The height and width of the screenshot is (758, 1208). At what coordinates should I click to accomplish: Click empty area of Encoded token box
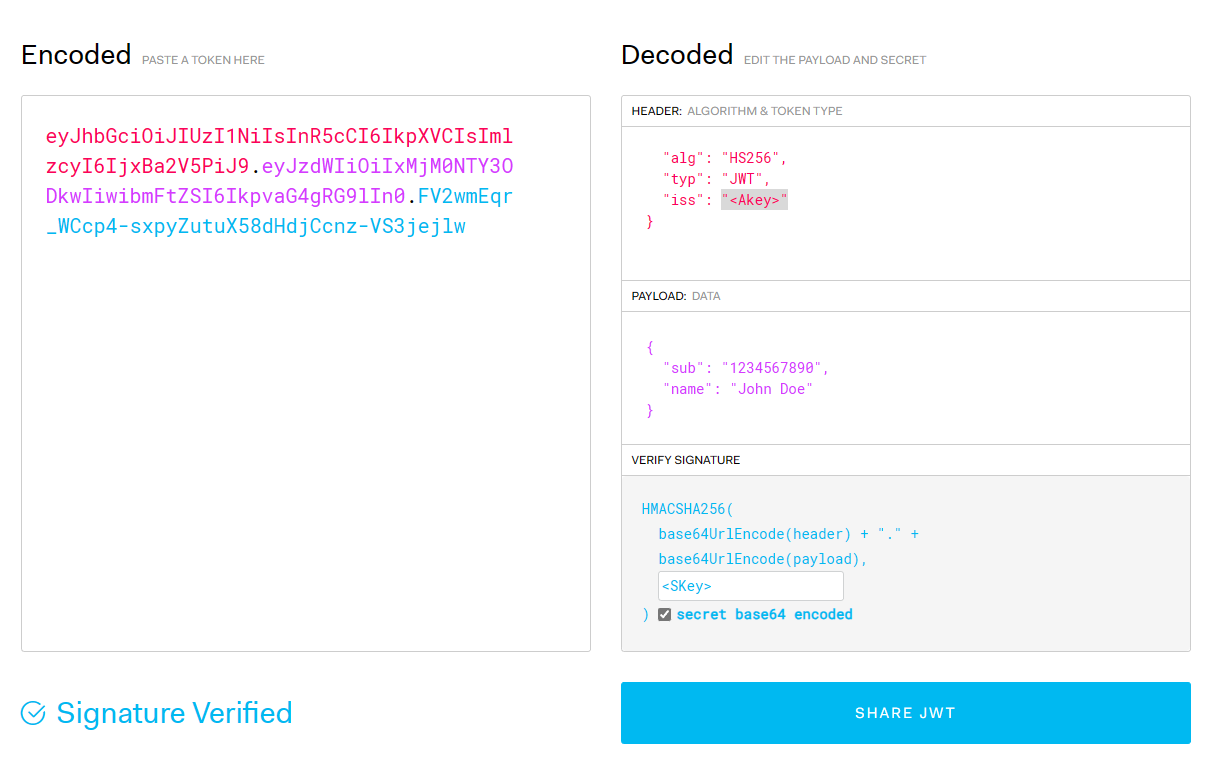click(x=305, y=450)
